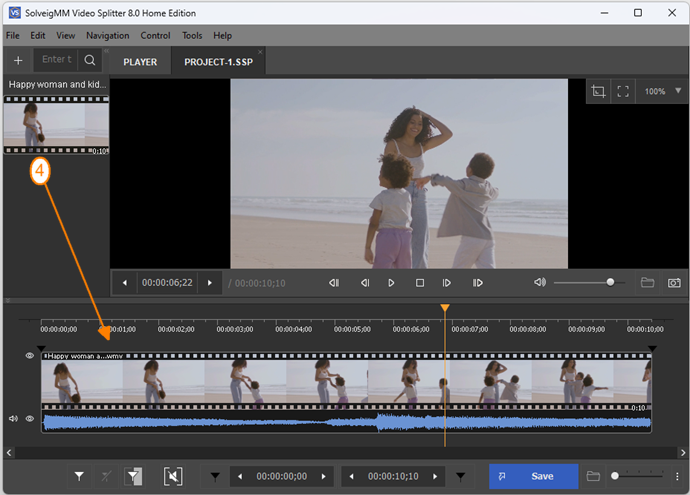Start playback with the play button
The image size is (690, 495).
tap(391, 283)
